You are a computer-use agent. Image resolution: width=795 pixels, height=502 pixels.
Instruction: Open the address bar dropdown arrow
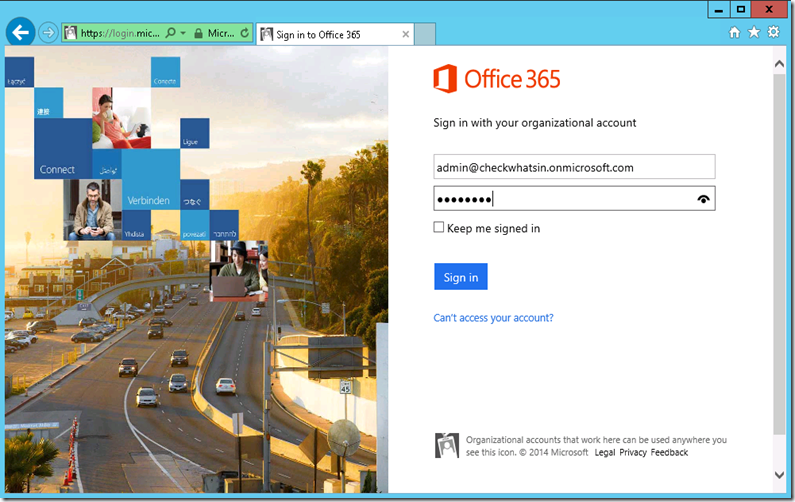(x=183, y=33)
